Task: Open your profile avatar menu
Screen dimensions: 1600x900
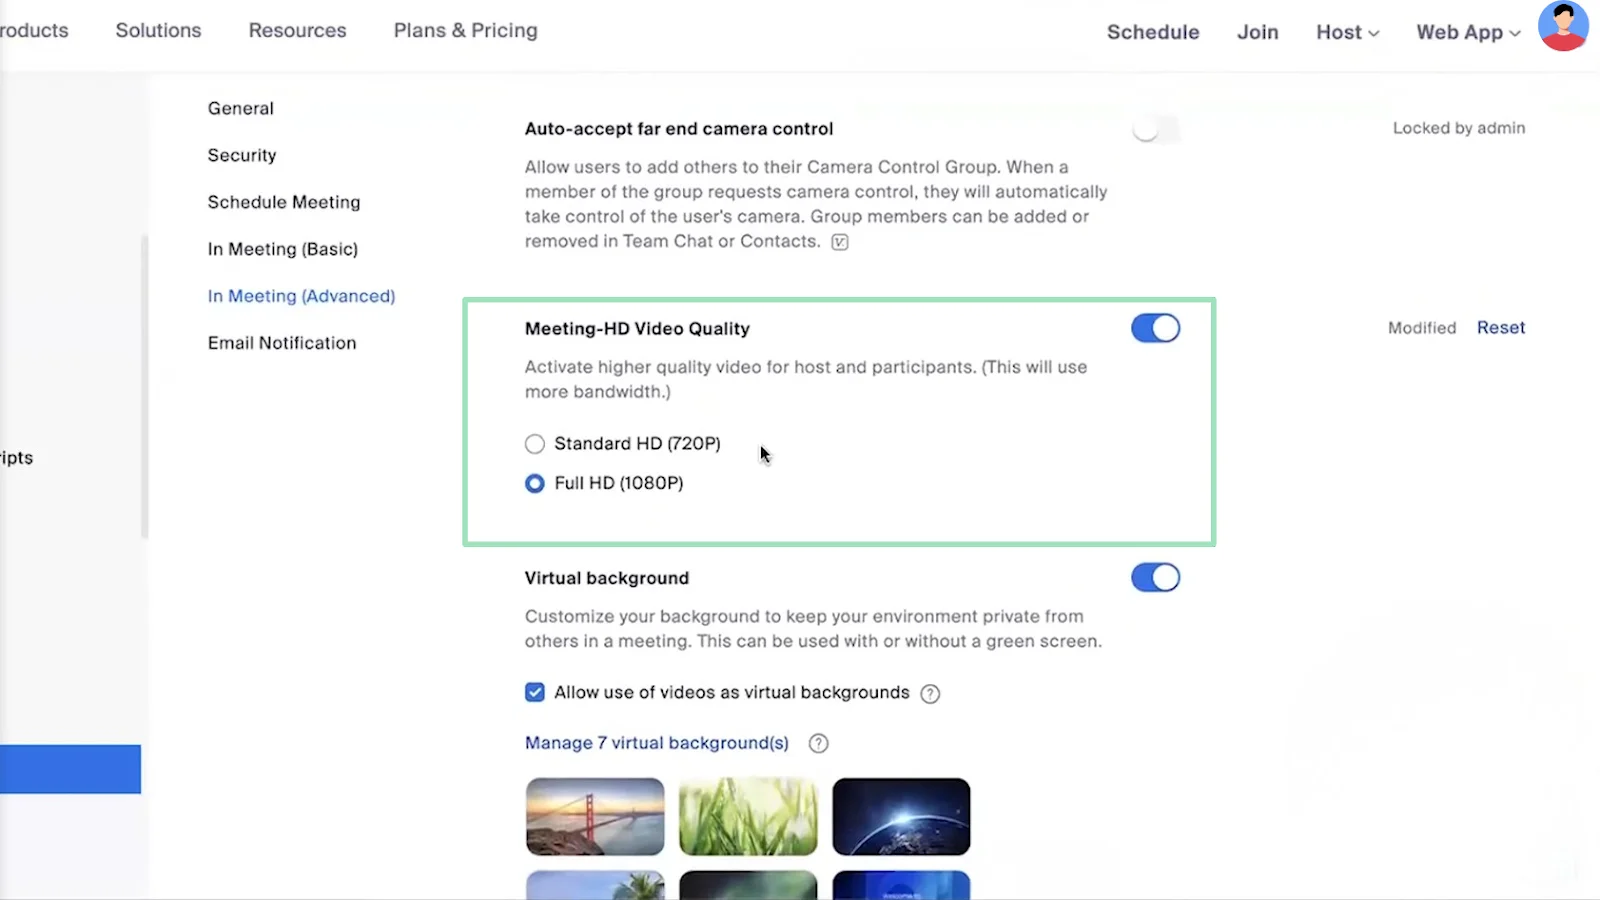Action: pyautogui.click(x=1562, y=26)
